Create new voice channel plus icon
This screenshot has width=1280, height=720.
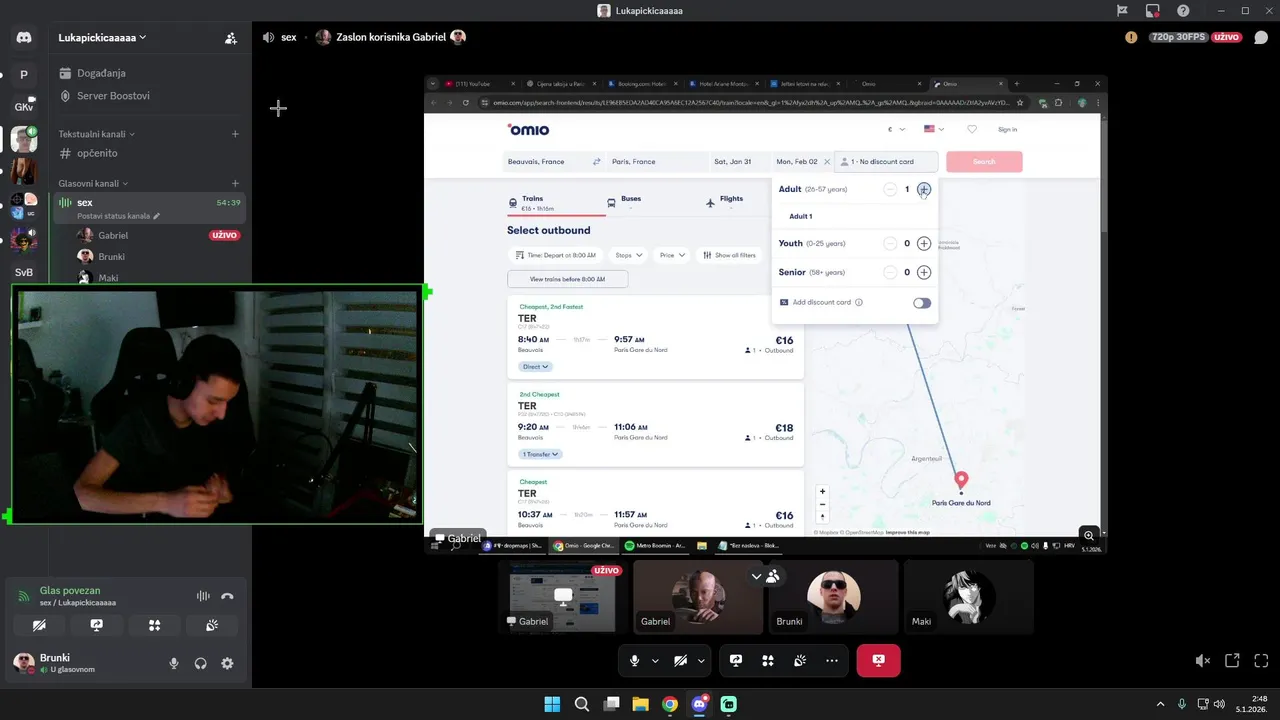pos(235,184)
